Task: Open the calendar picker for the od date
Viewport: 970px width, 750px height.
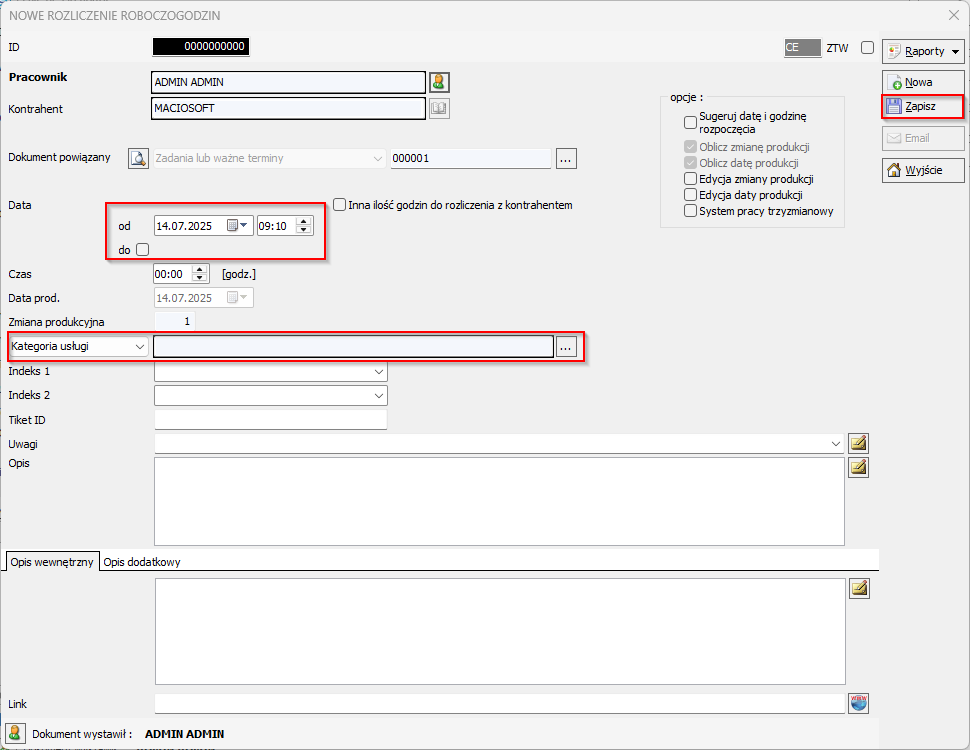Action: [x=239, y=226]
